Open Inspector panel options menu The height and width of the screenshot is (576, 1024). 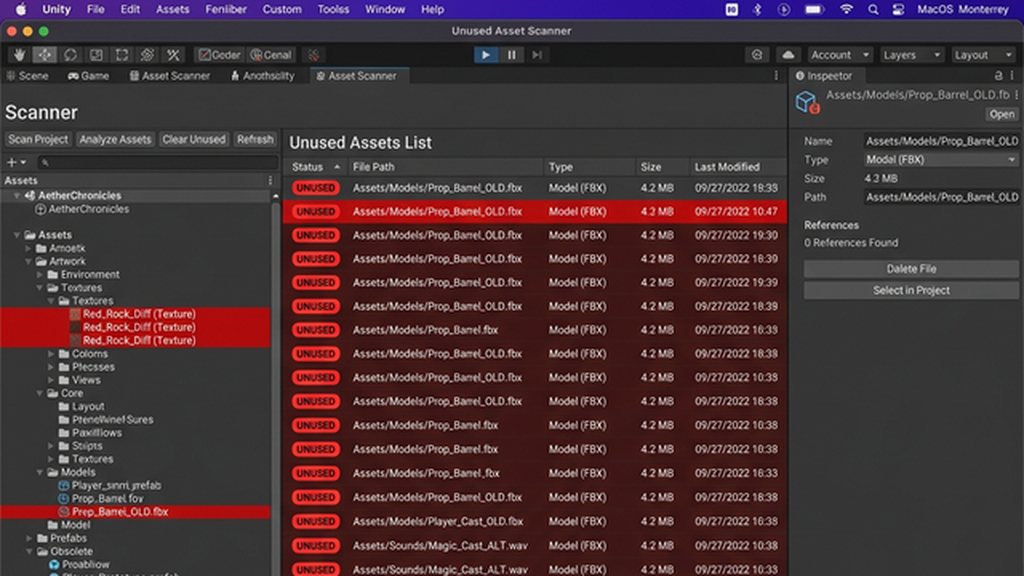point(1013,76)
